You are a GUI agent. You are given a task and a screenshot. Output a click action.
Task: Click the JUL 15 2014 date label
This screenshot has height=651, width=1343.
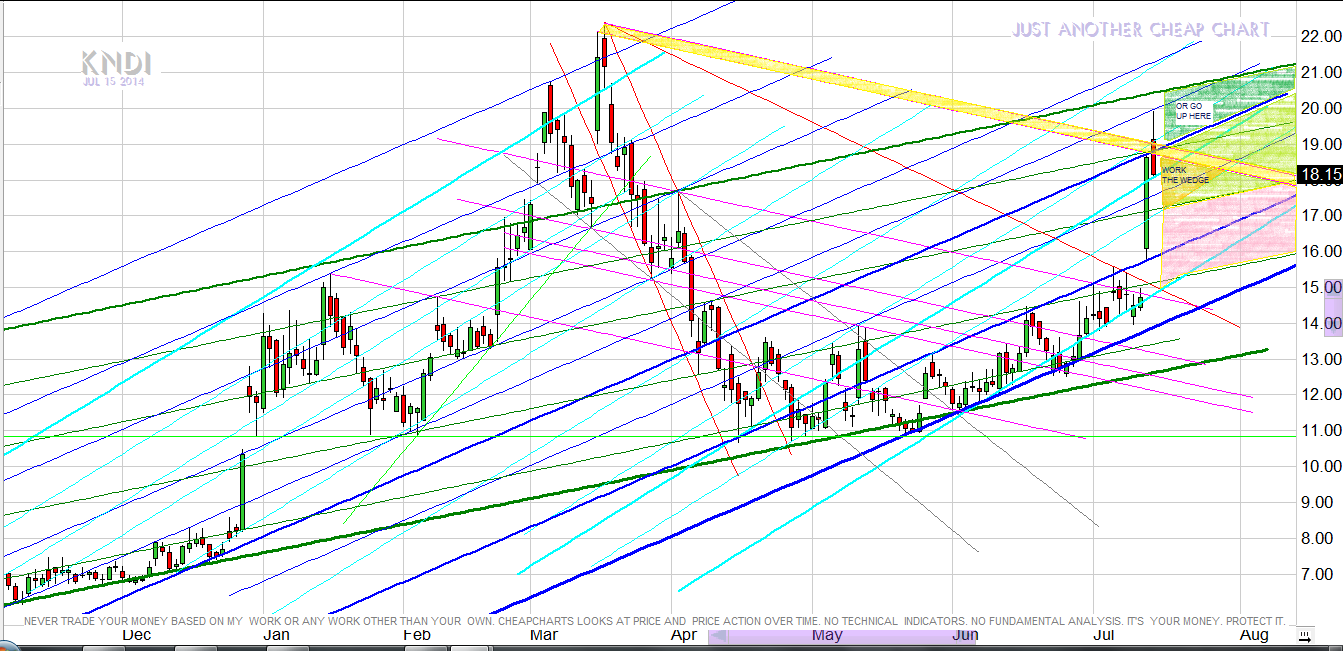coord(114,82)
